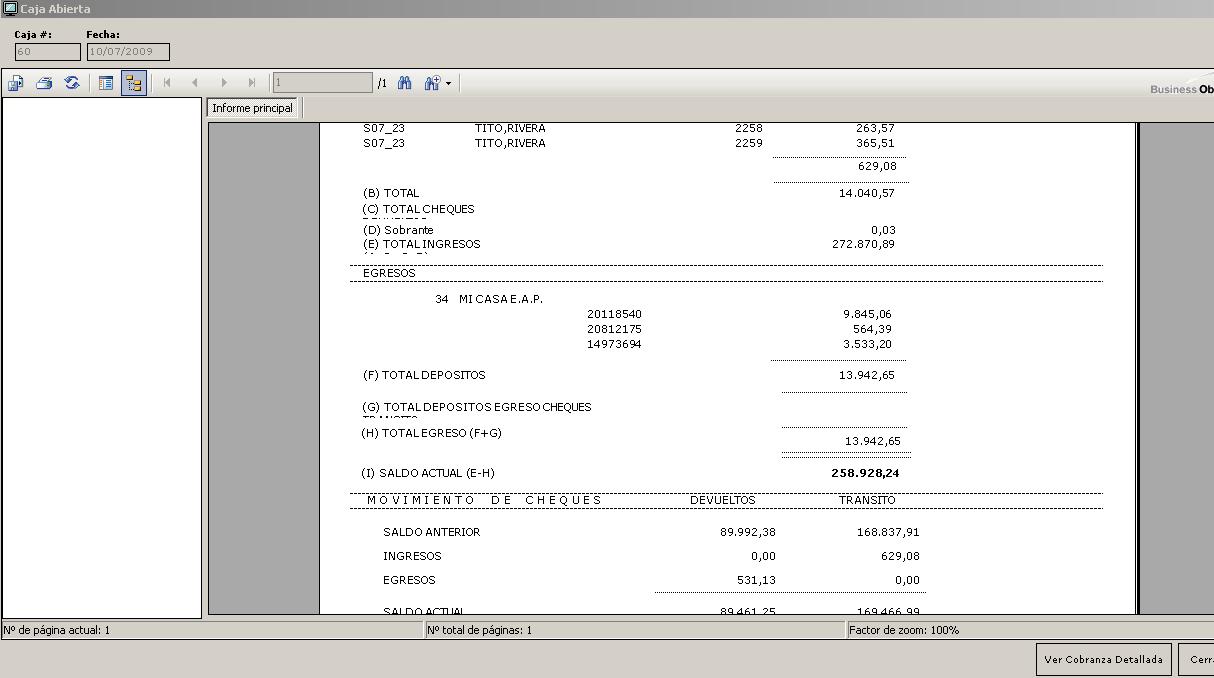Click the TRANSITO column header
Viewport: 1214px width, 678px height.
[x=867, y=500]
